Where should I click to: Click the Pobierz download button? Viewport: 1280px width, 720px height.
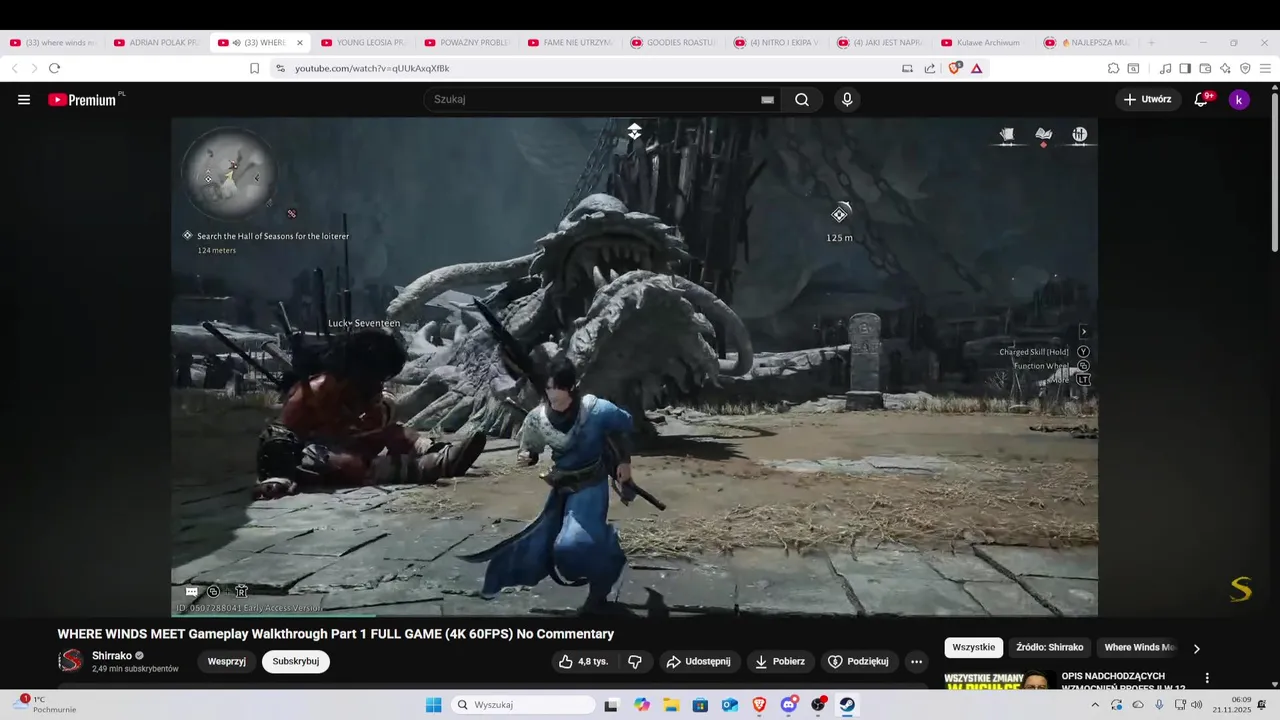pos(780,662)
